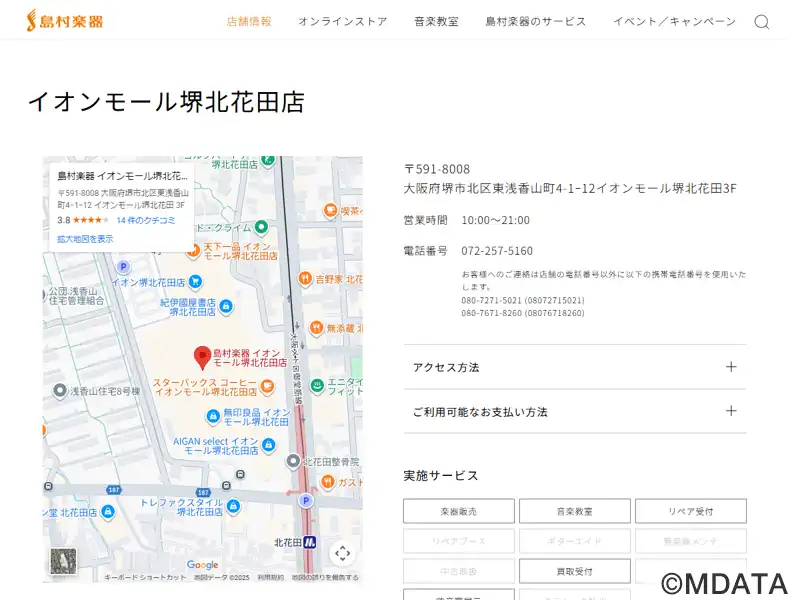
Task: Open the イベント／キャンペーン menu
Action: click(x=674, y=22)
